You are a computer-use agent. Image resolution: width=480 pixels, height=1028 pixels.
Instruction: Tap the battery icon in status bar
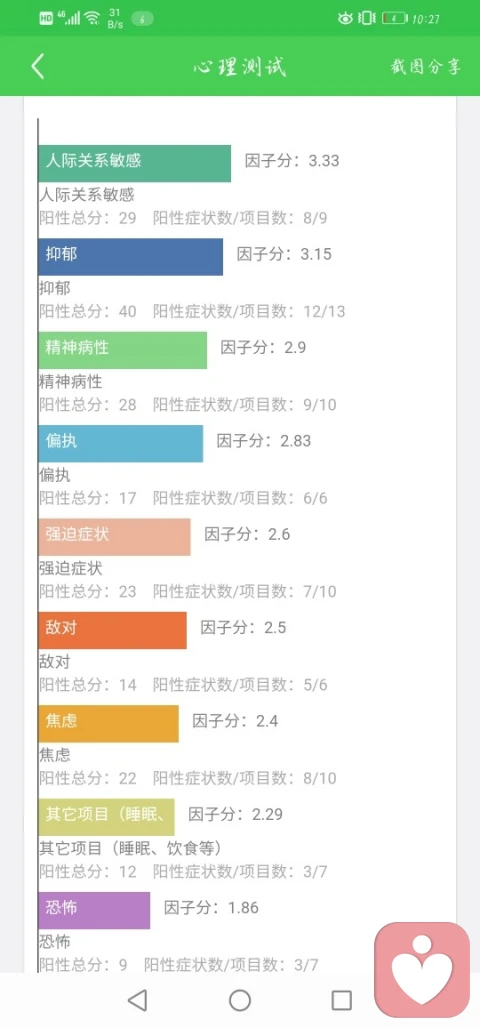[395, 18]
